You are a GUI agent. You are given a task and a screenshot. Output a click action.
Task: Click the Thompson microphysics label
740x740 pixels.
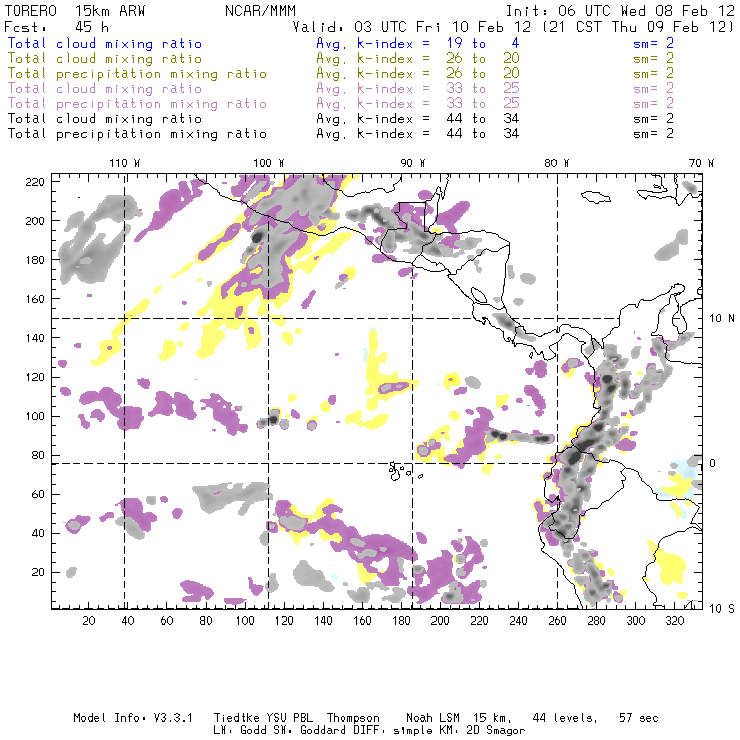[x=353, y=718]
